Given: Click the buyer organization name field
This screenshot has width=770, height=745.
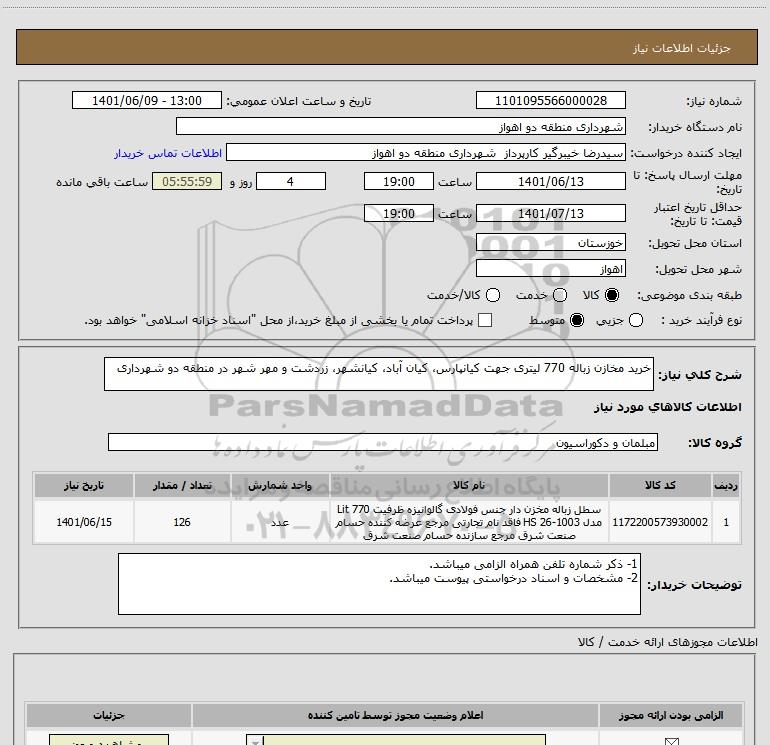Looking at the screenshot, I should tap(401, 126).
